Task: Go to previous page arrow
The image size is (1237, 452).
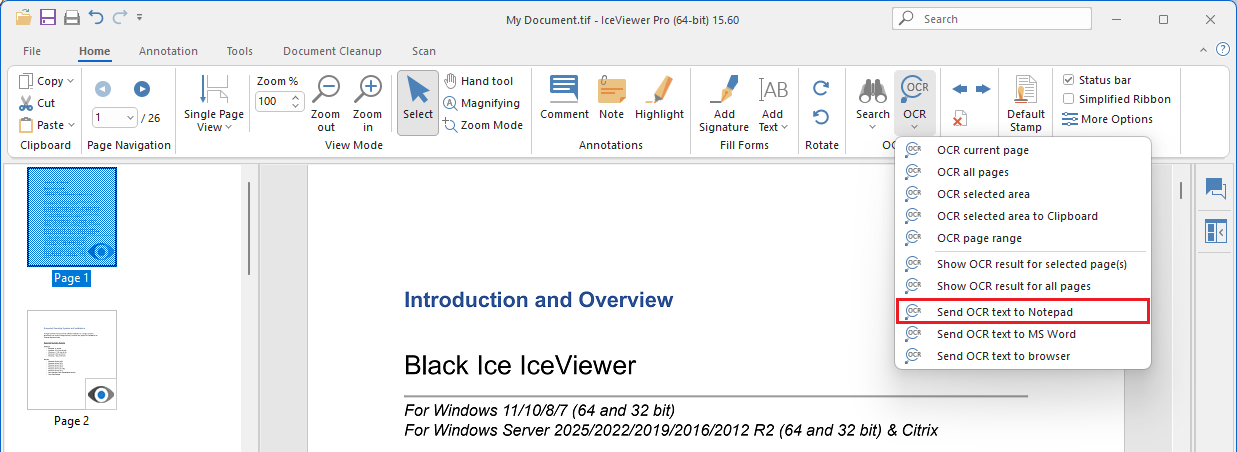Action: click(x=102, y=89)
